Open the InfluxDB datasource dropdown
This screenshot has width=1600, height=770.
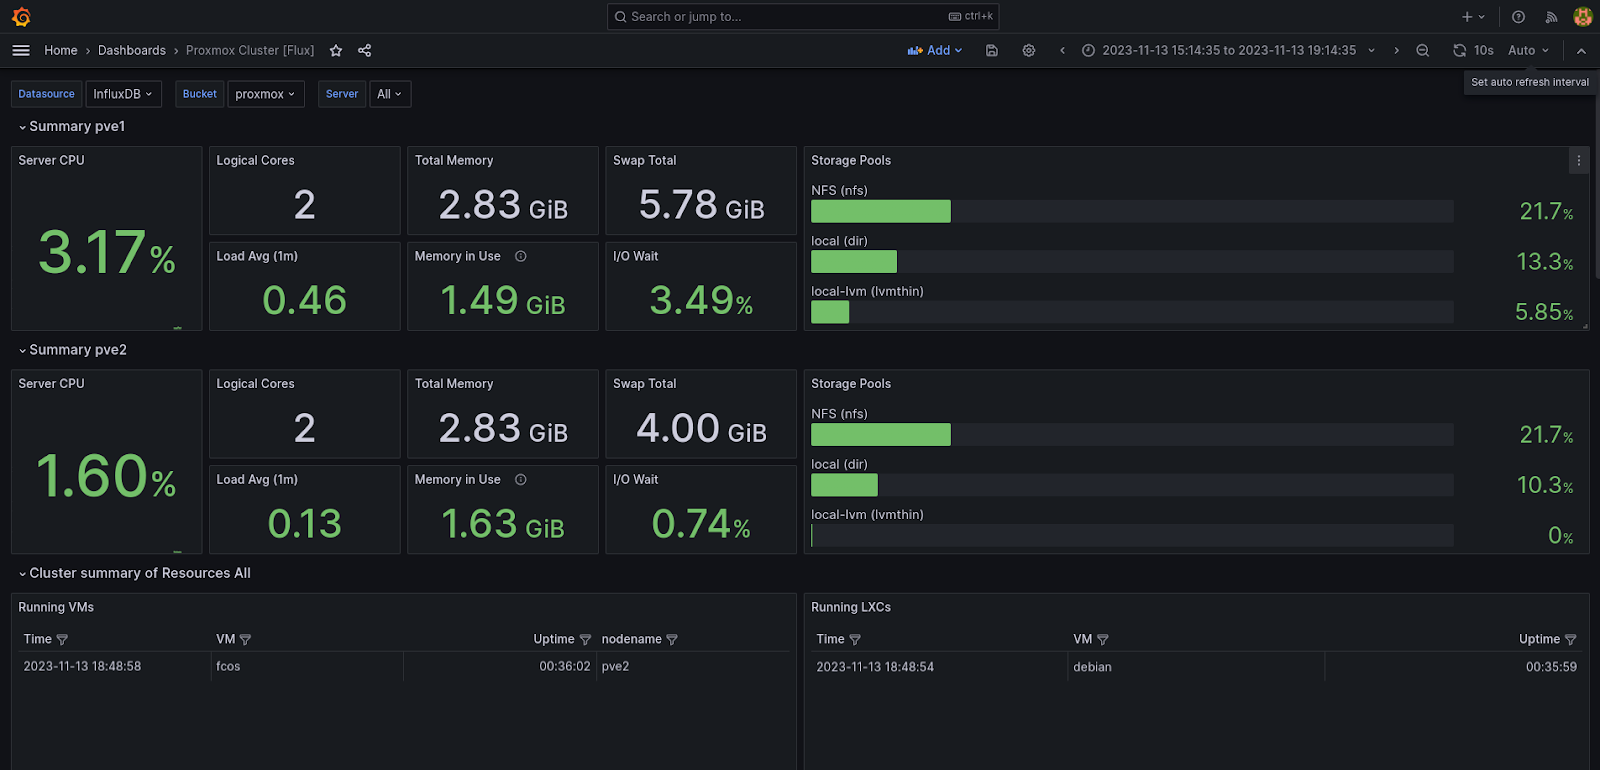point(123,94)
